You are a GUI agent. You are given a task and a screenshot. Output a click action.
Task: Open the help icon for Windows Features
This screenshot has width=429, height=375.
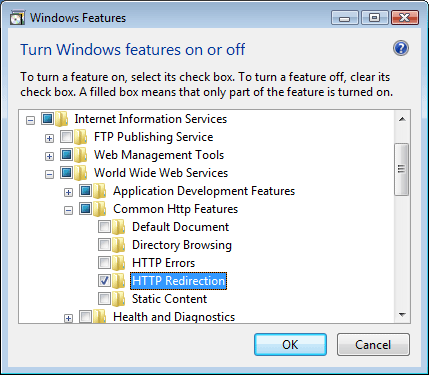[x=401, y=49]
